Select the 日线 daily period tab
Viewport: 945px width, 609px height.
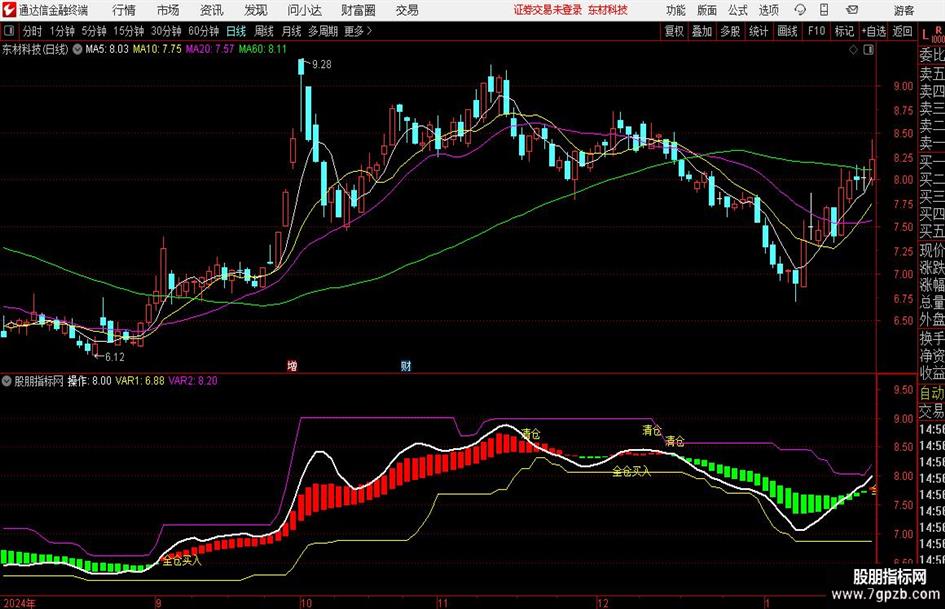(236, 31)
